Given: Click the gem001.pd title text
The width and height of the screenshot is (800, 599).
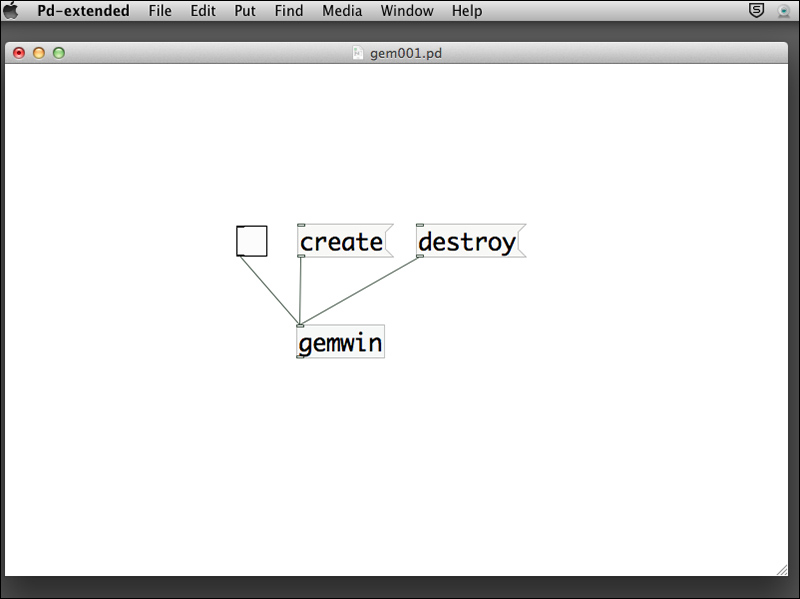Looking at the screenshot, I should tap(406, 53).
